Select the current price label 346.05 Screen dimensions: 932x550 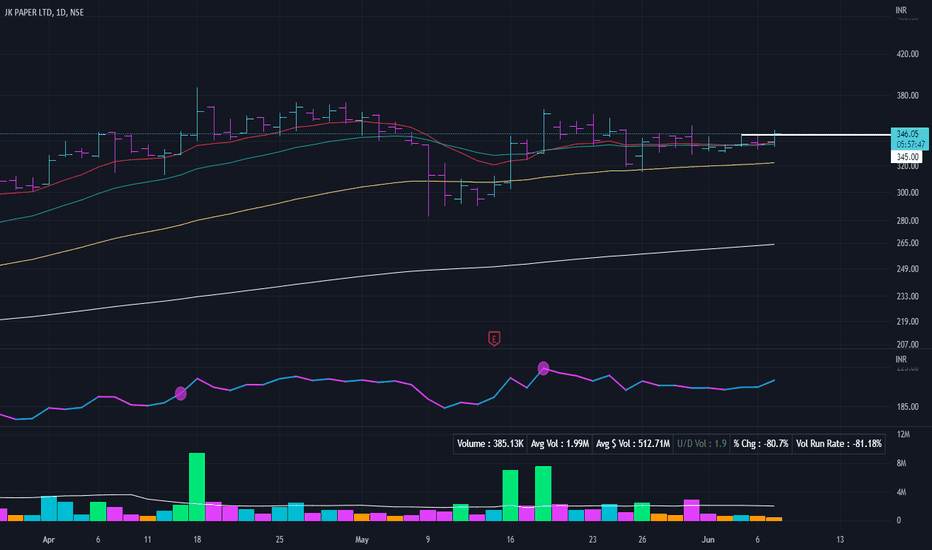908,134
